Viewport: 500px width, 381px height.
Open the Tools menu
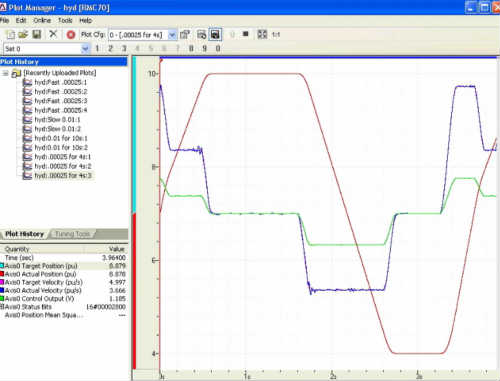pos(65,21)
